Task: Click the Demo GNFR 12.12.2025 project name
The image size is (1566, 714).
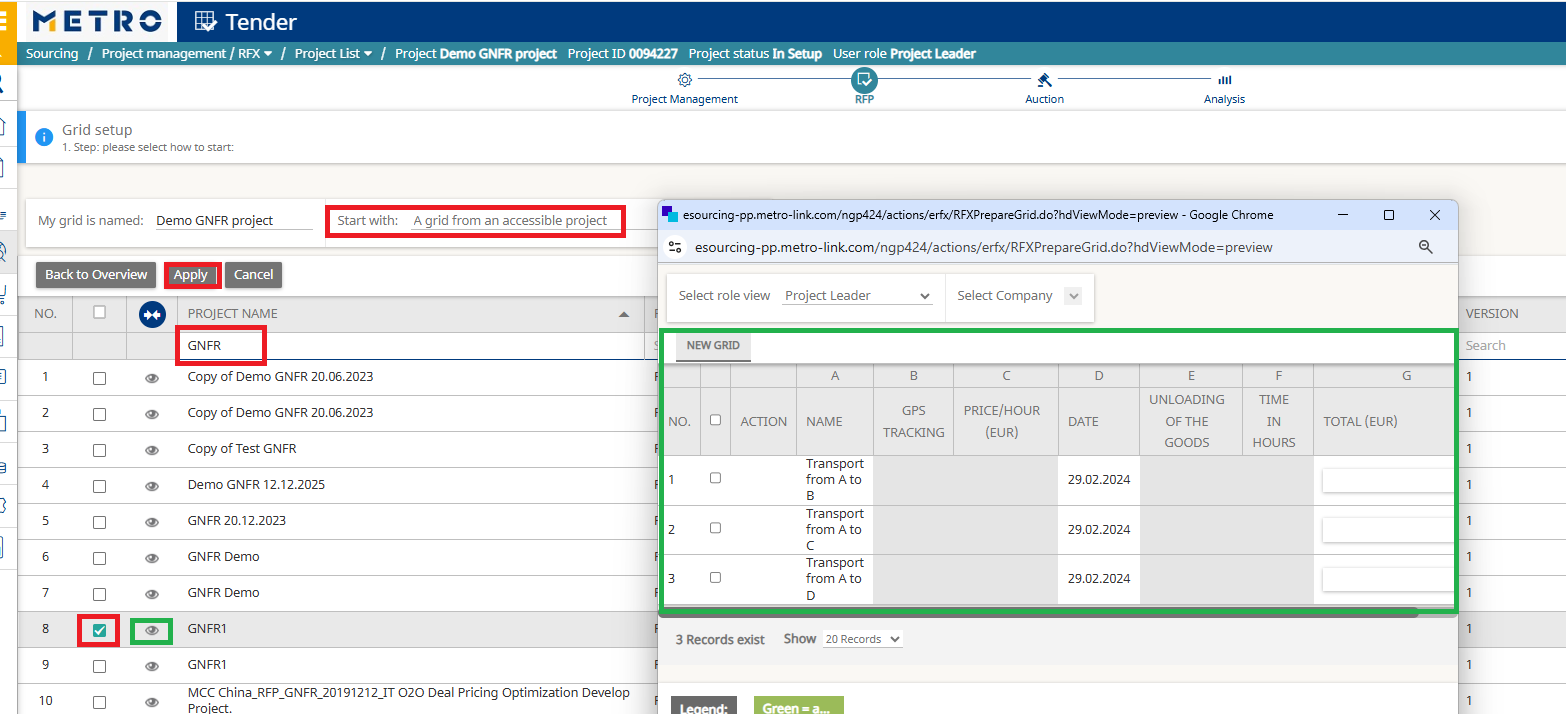Action: click(x=256, y=485)
